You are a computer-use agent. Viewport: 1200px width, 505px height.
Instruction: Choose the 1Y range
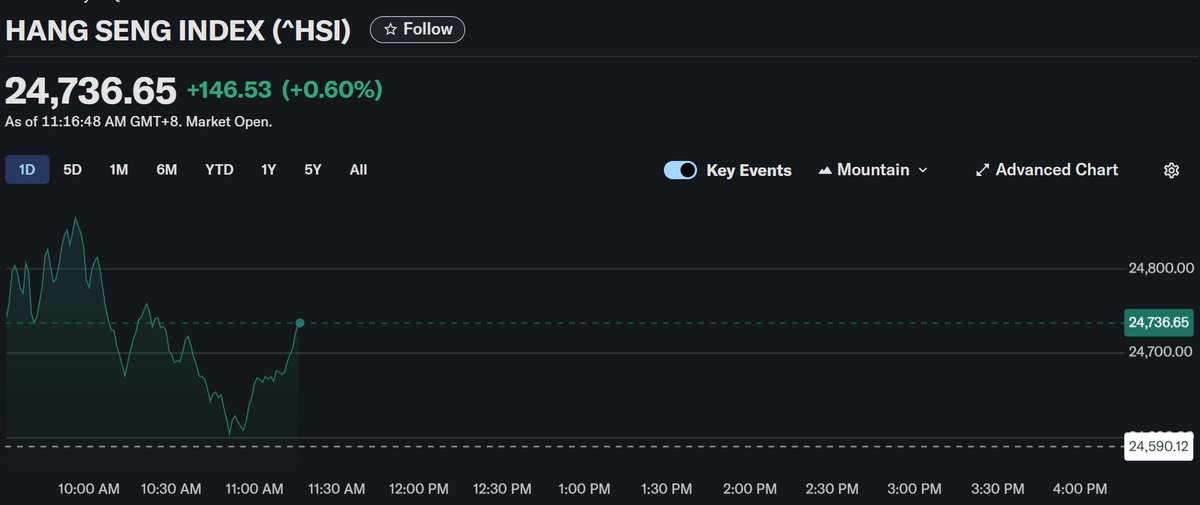coord(268,170)
